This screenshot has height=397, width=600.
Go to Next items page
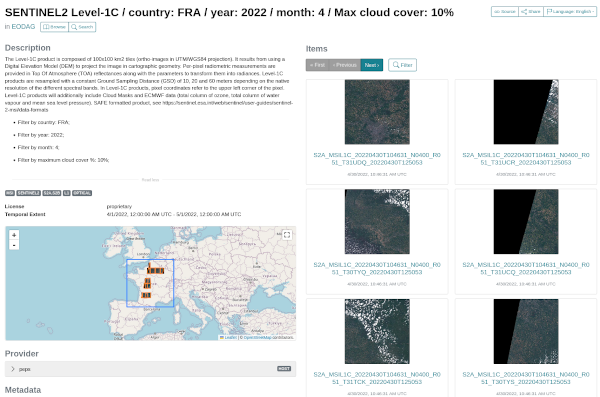click(372, 65)
